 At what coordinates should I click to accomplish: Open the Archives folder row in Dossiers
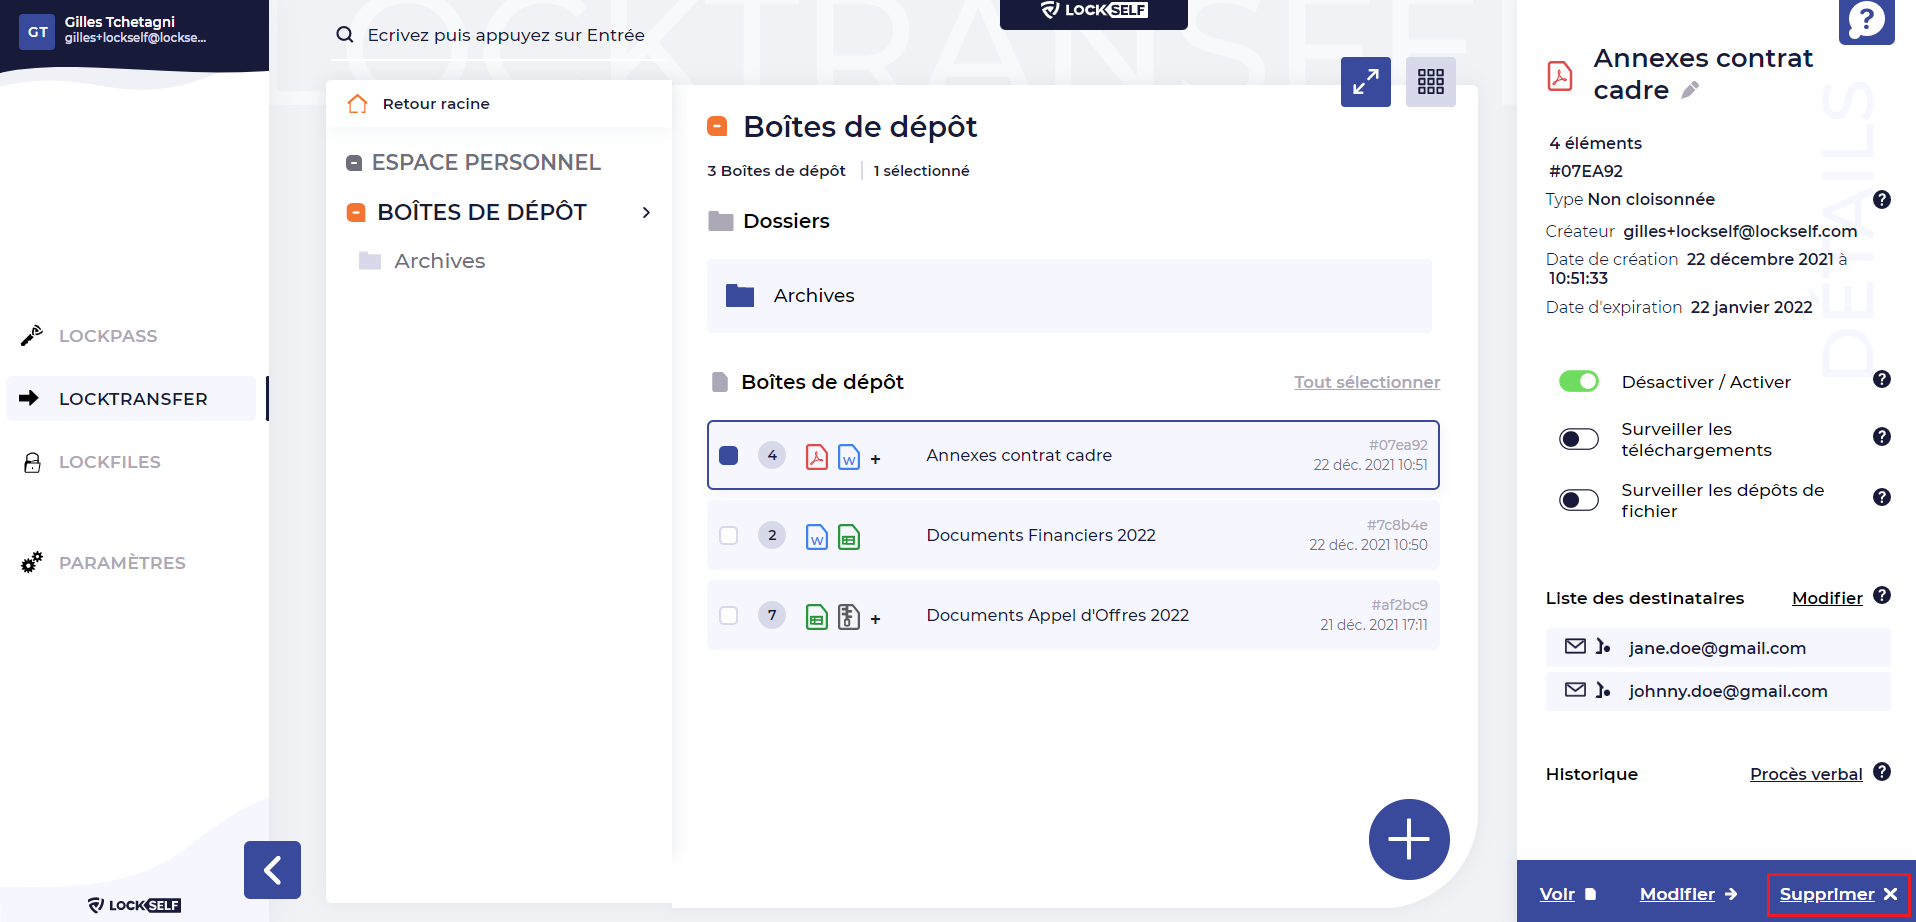click(1069, 296)
